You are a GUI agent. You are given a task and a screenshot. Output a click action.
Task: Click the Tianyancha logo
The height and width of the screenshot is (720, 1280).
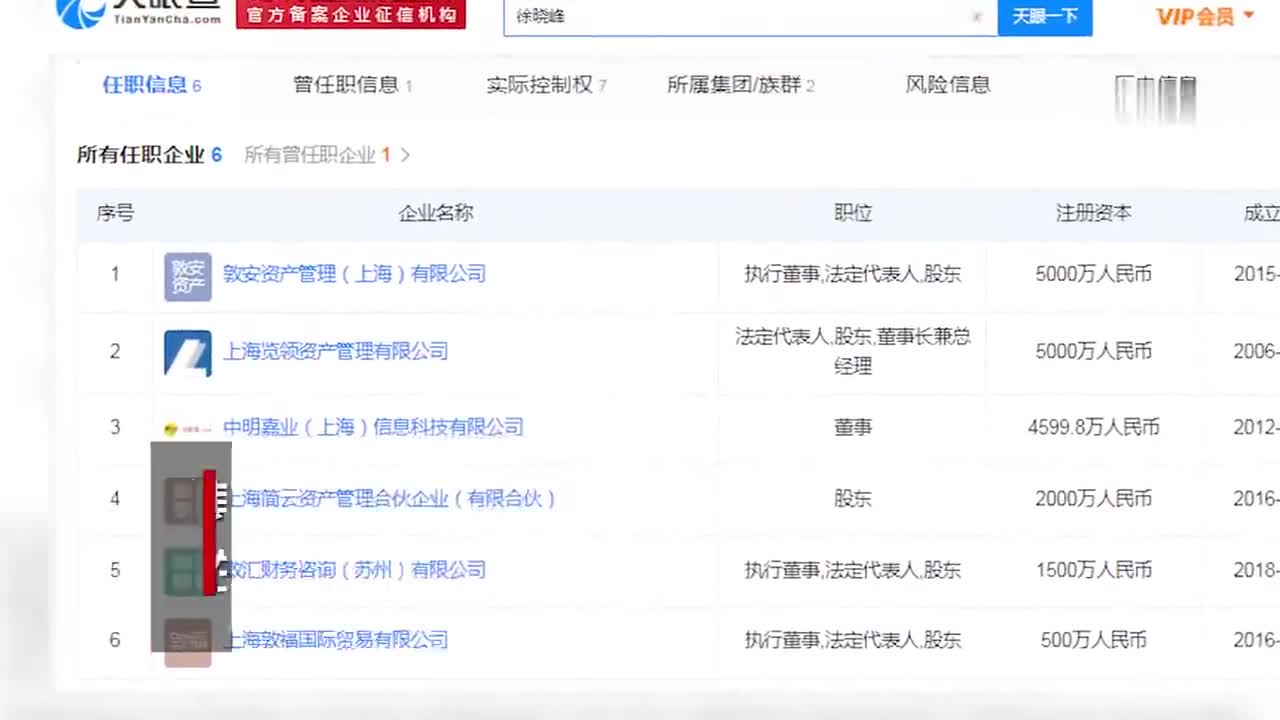coord(110,15)
